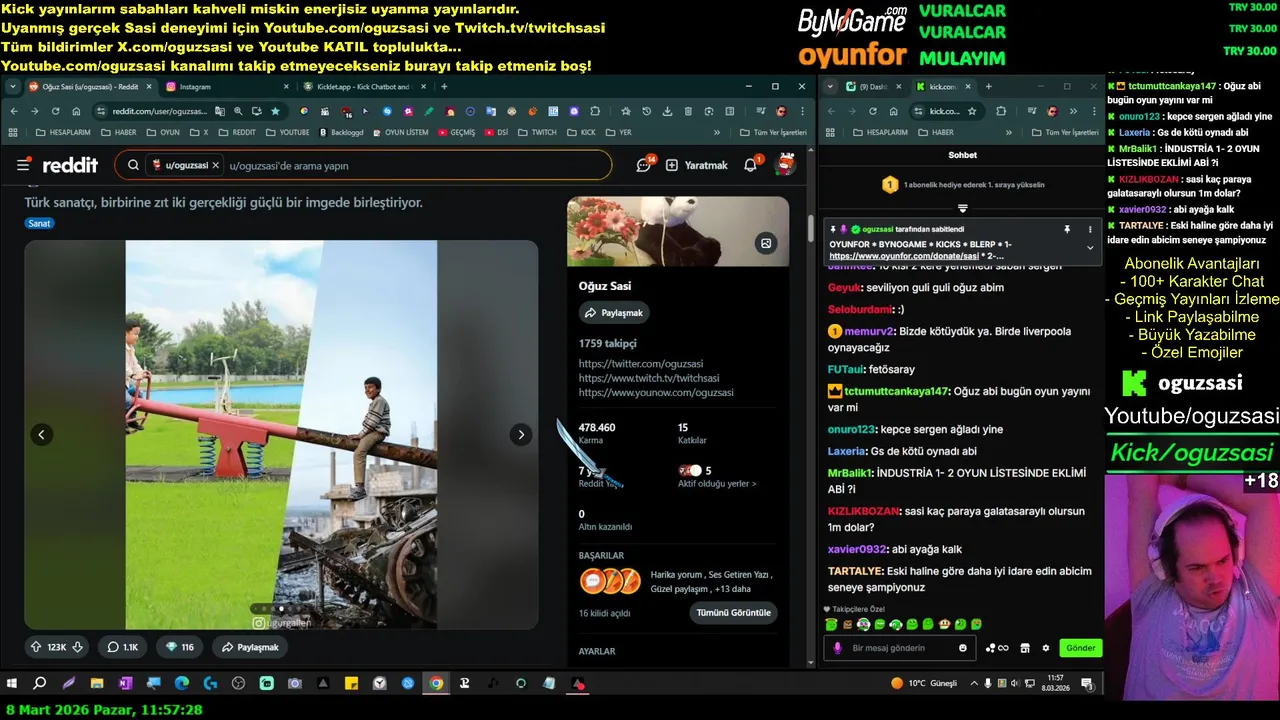Show previous image in post gallery
1280x720 pixels.
click(42, 434)
